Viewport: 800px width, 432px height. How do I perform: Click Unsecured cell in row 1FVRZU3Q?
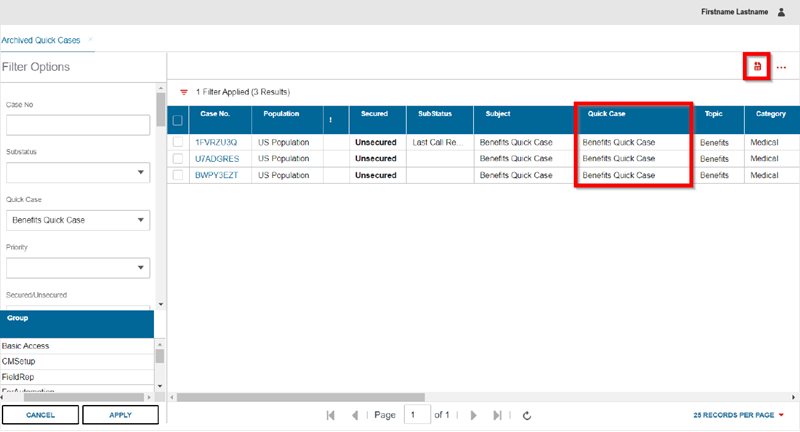(376, 142)
